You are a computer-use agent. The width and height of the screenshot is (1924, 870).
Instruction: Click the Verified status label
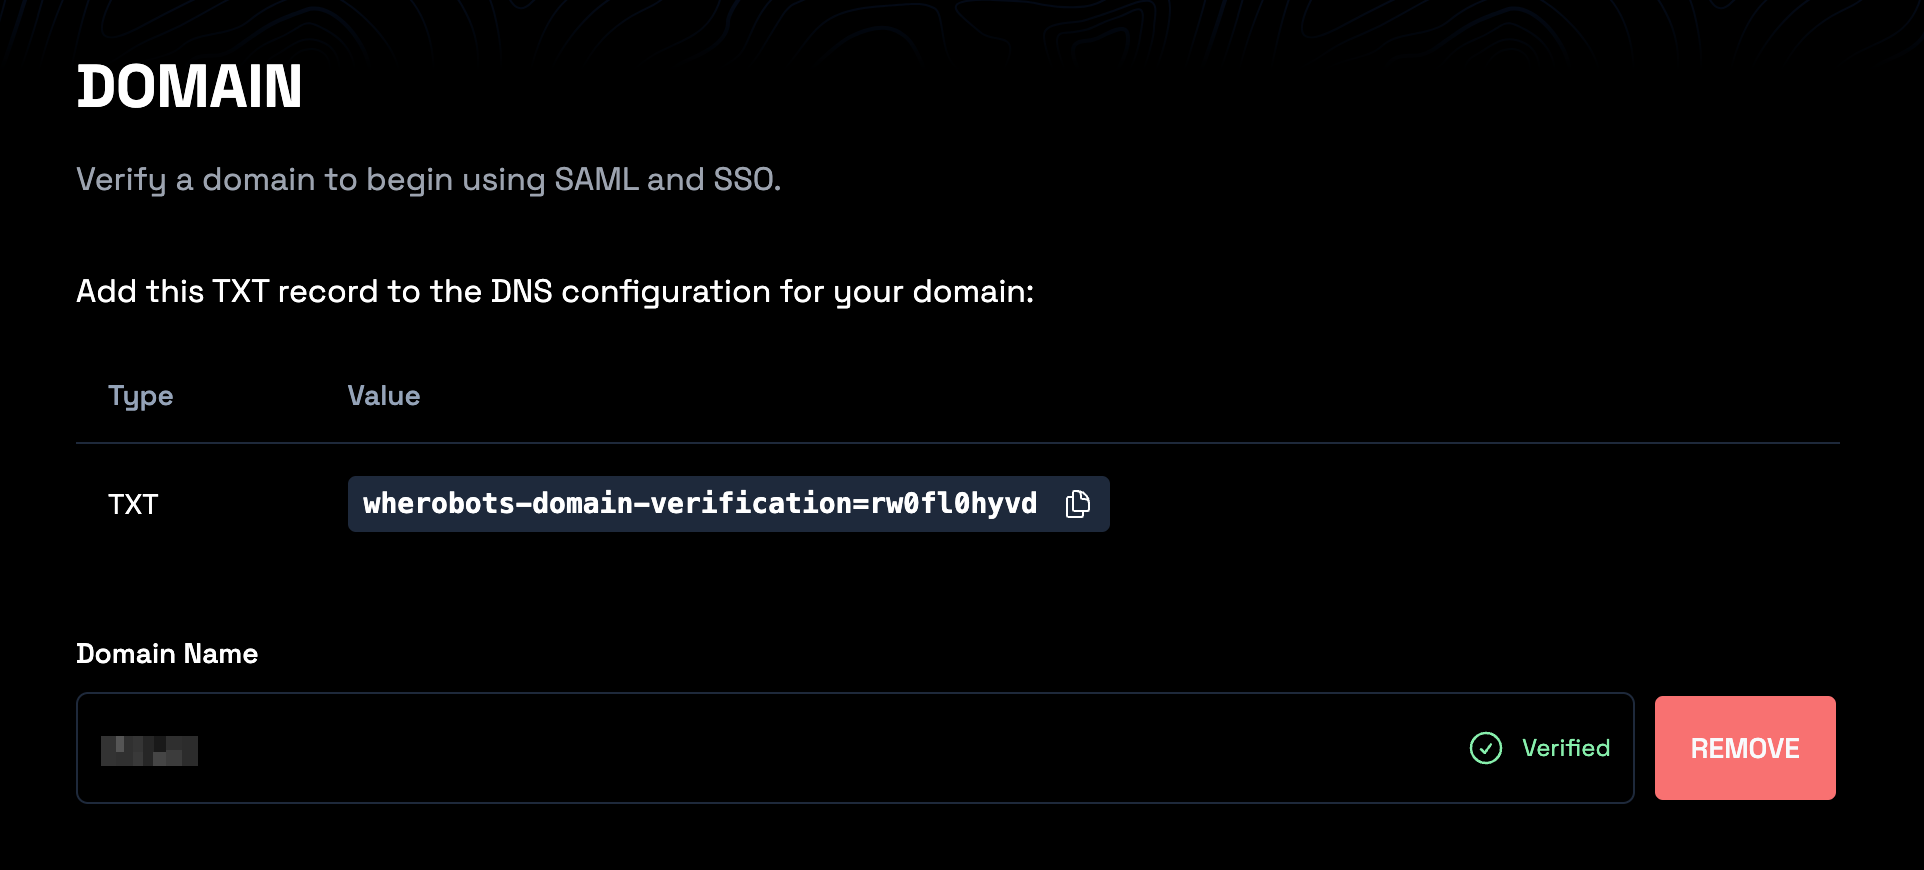(x=1565, y=747)
